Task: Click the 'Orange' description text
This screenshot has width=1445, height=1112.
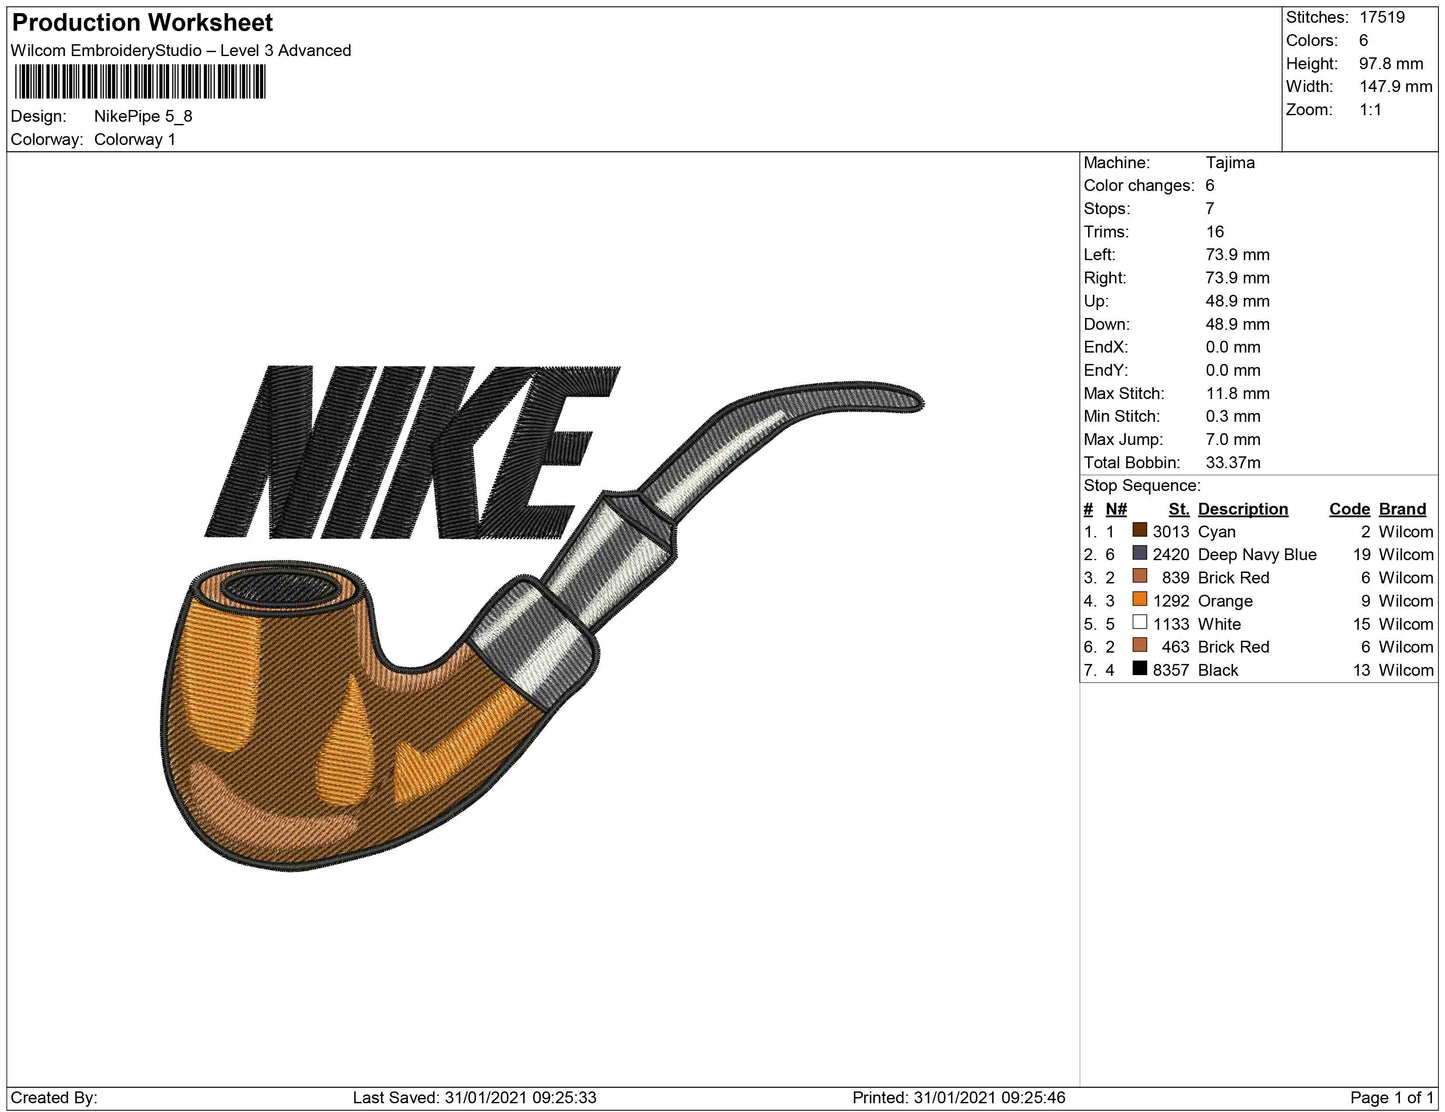Action: (x=1225, y=600)
